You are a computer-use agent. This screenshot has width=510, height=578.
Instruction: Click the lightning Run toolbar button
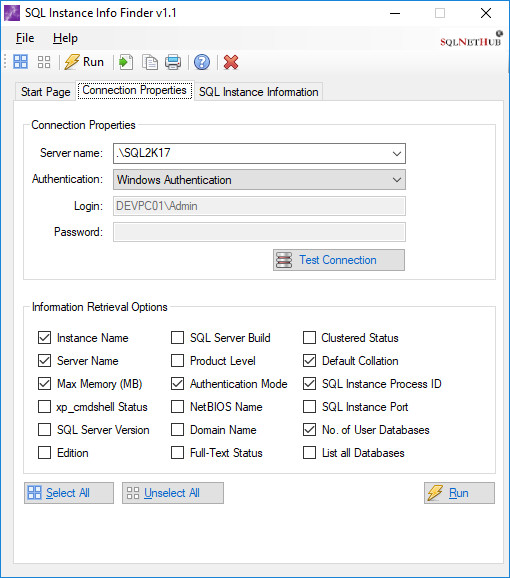[84, 62]
